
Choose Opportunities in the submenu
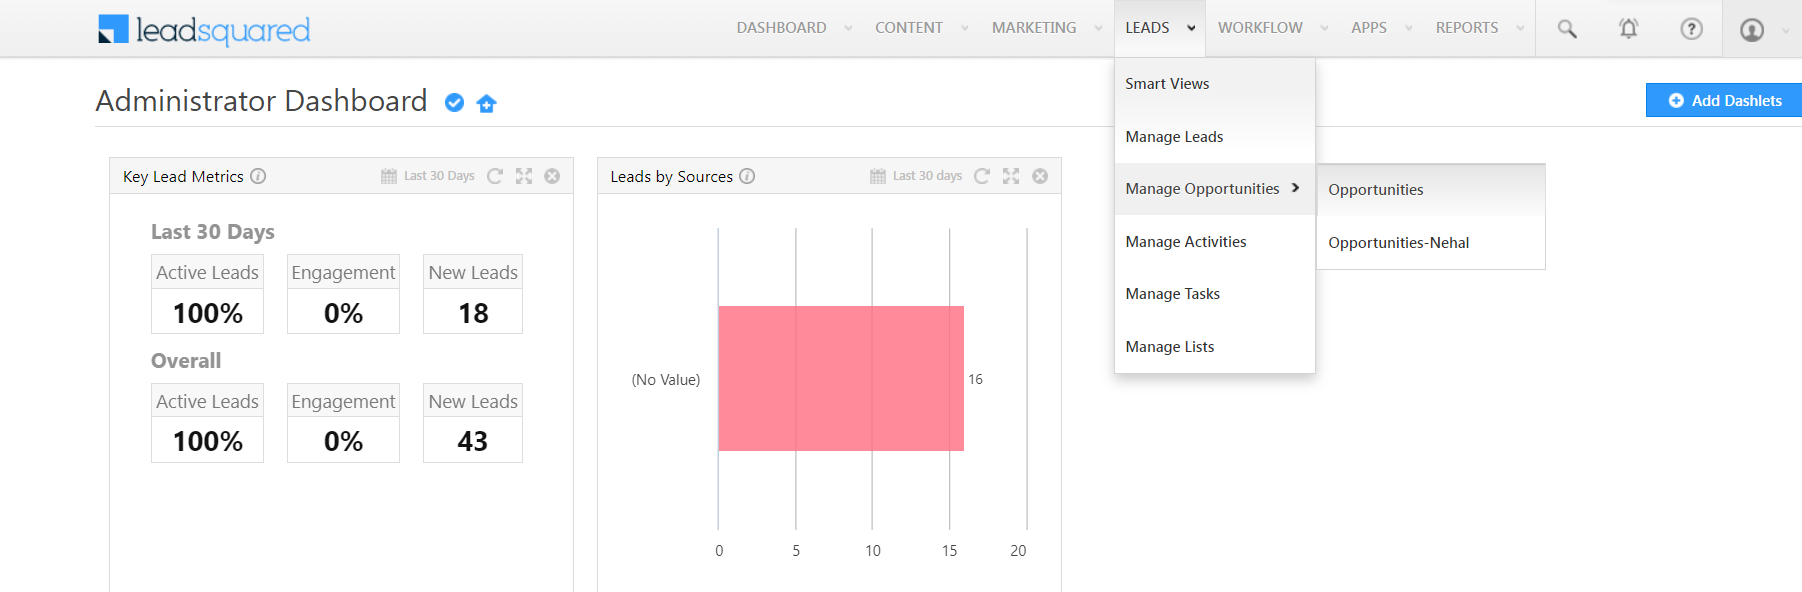pos(1431,190)
